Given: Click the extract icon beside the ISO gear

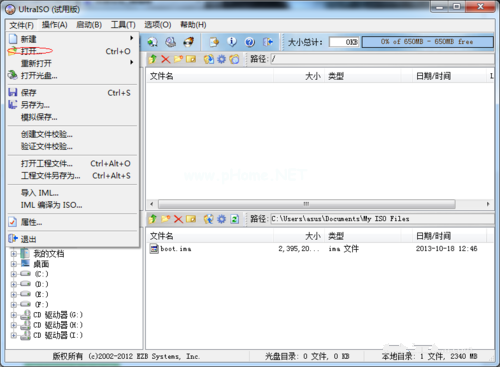Looking at the screenshot, I should click(x=209, y=59).
